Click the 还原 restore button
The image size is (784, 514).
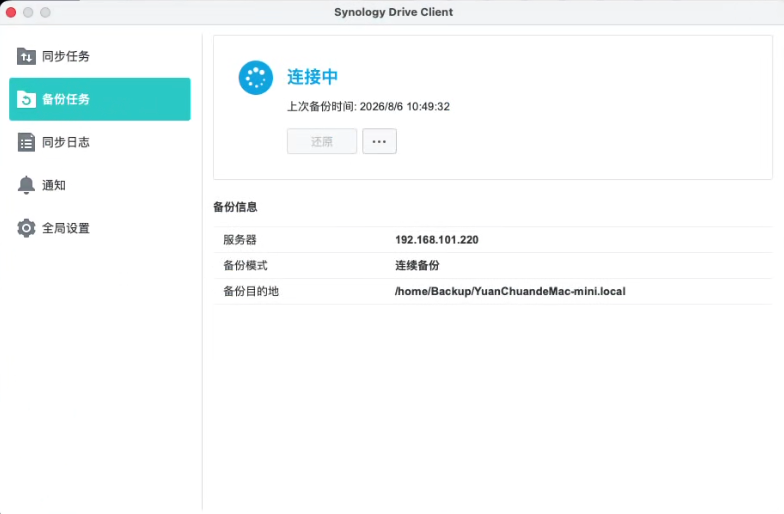click(322, 142)
